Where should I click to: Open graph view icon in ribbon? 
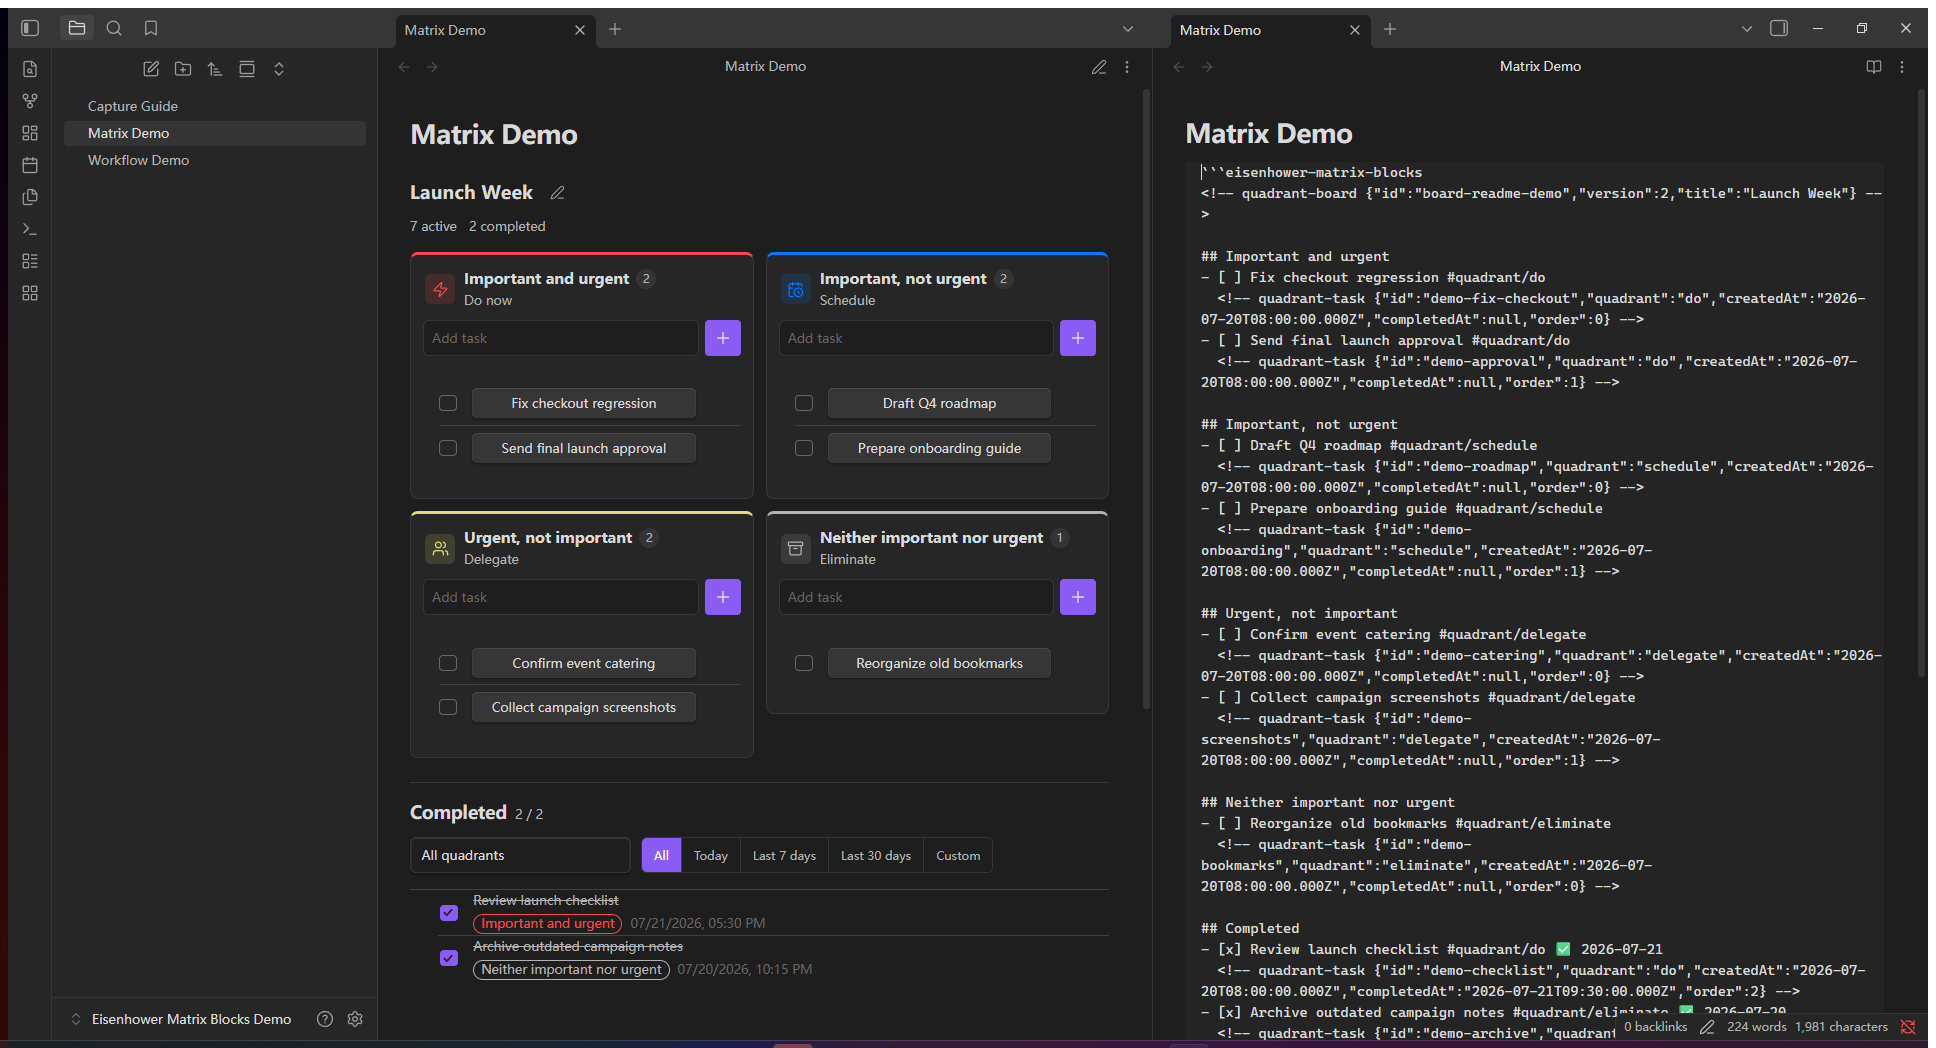30,101
